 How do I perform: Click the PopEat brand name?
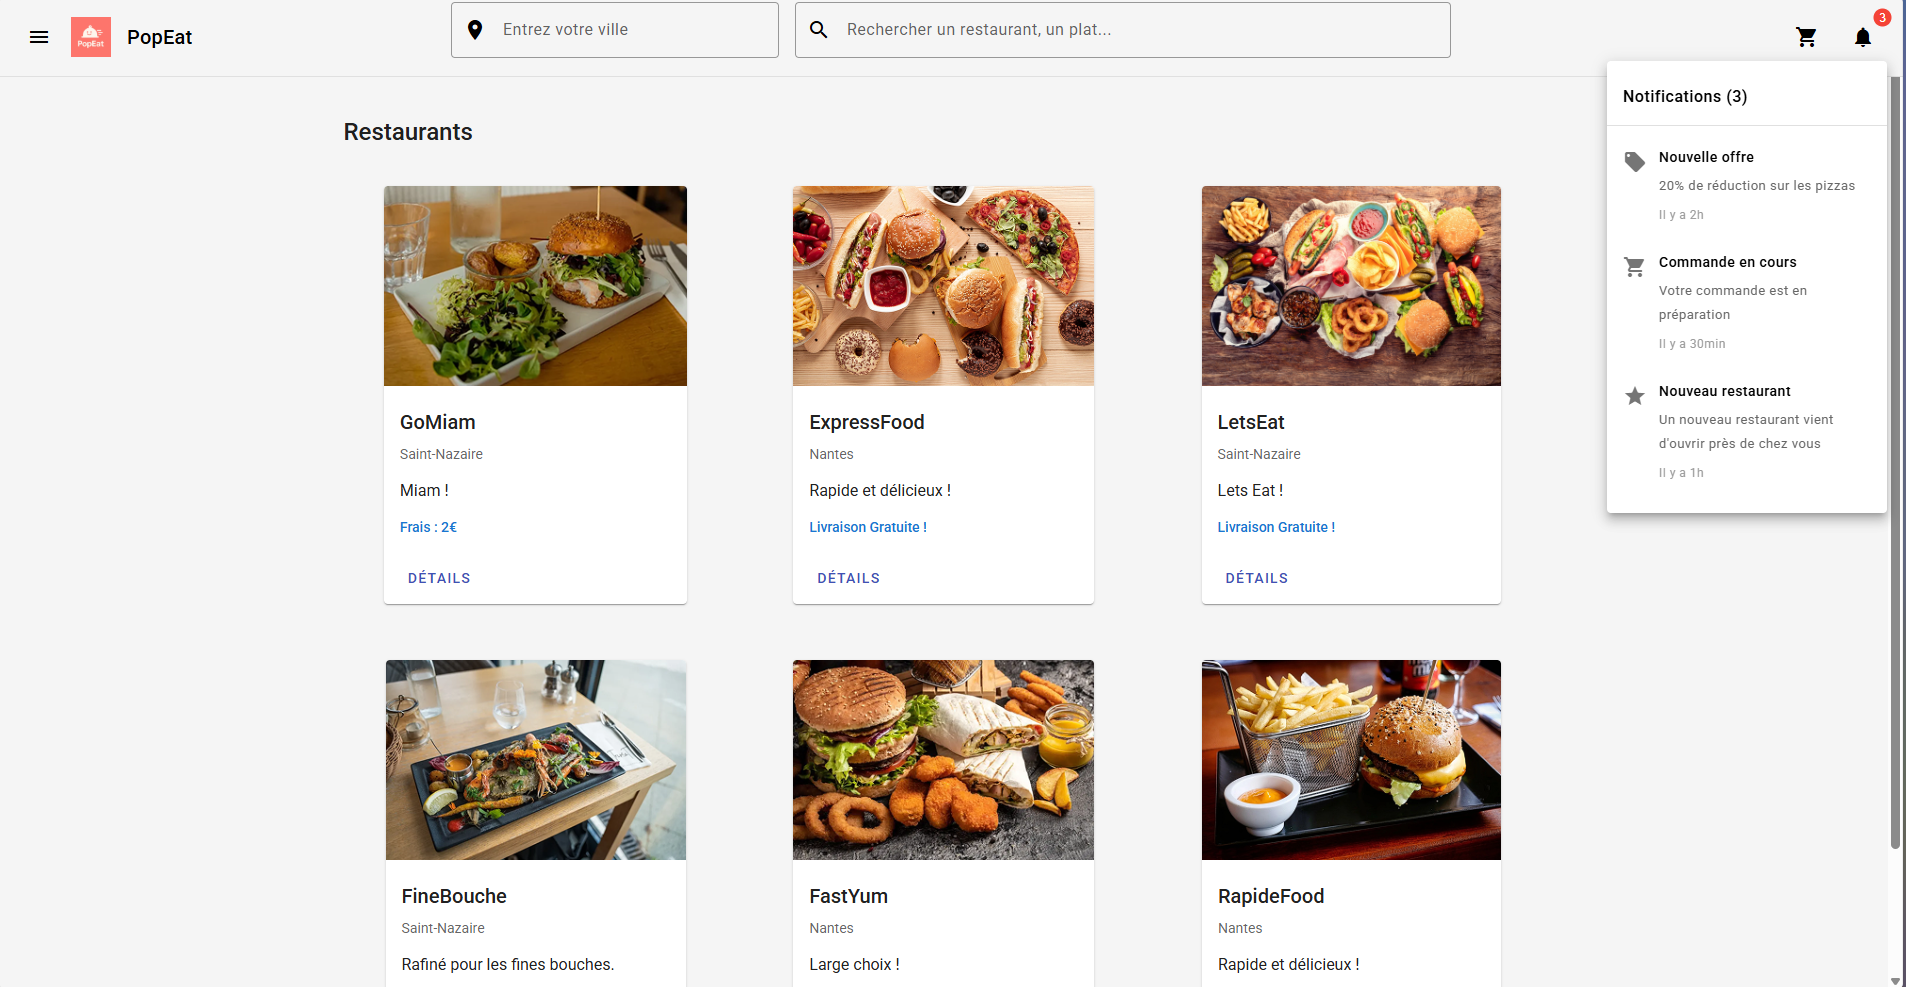[x=159, y=37]
